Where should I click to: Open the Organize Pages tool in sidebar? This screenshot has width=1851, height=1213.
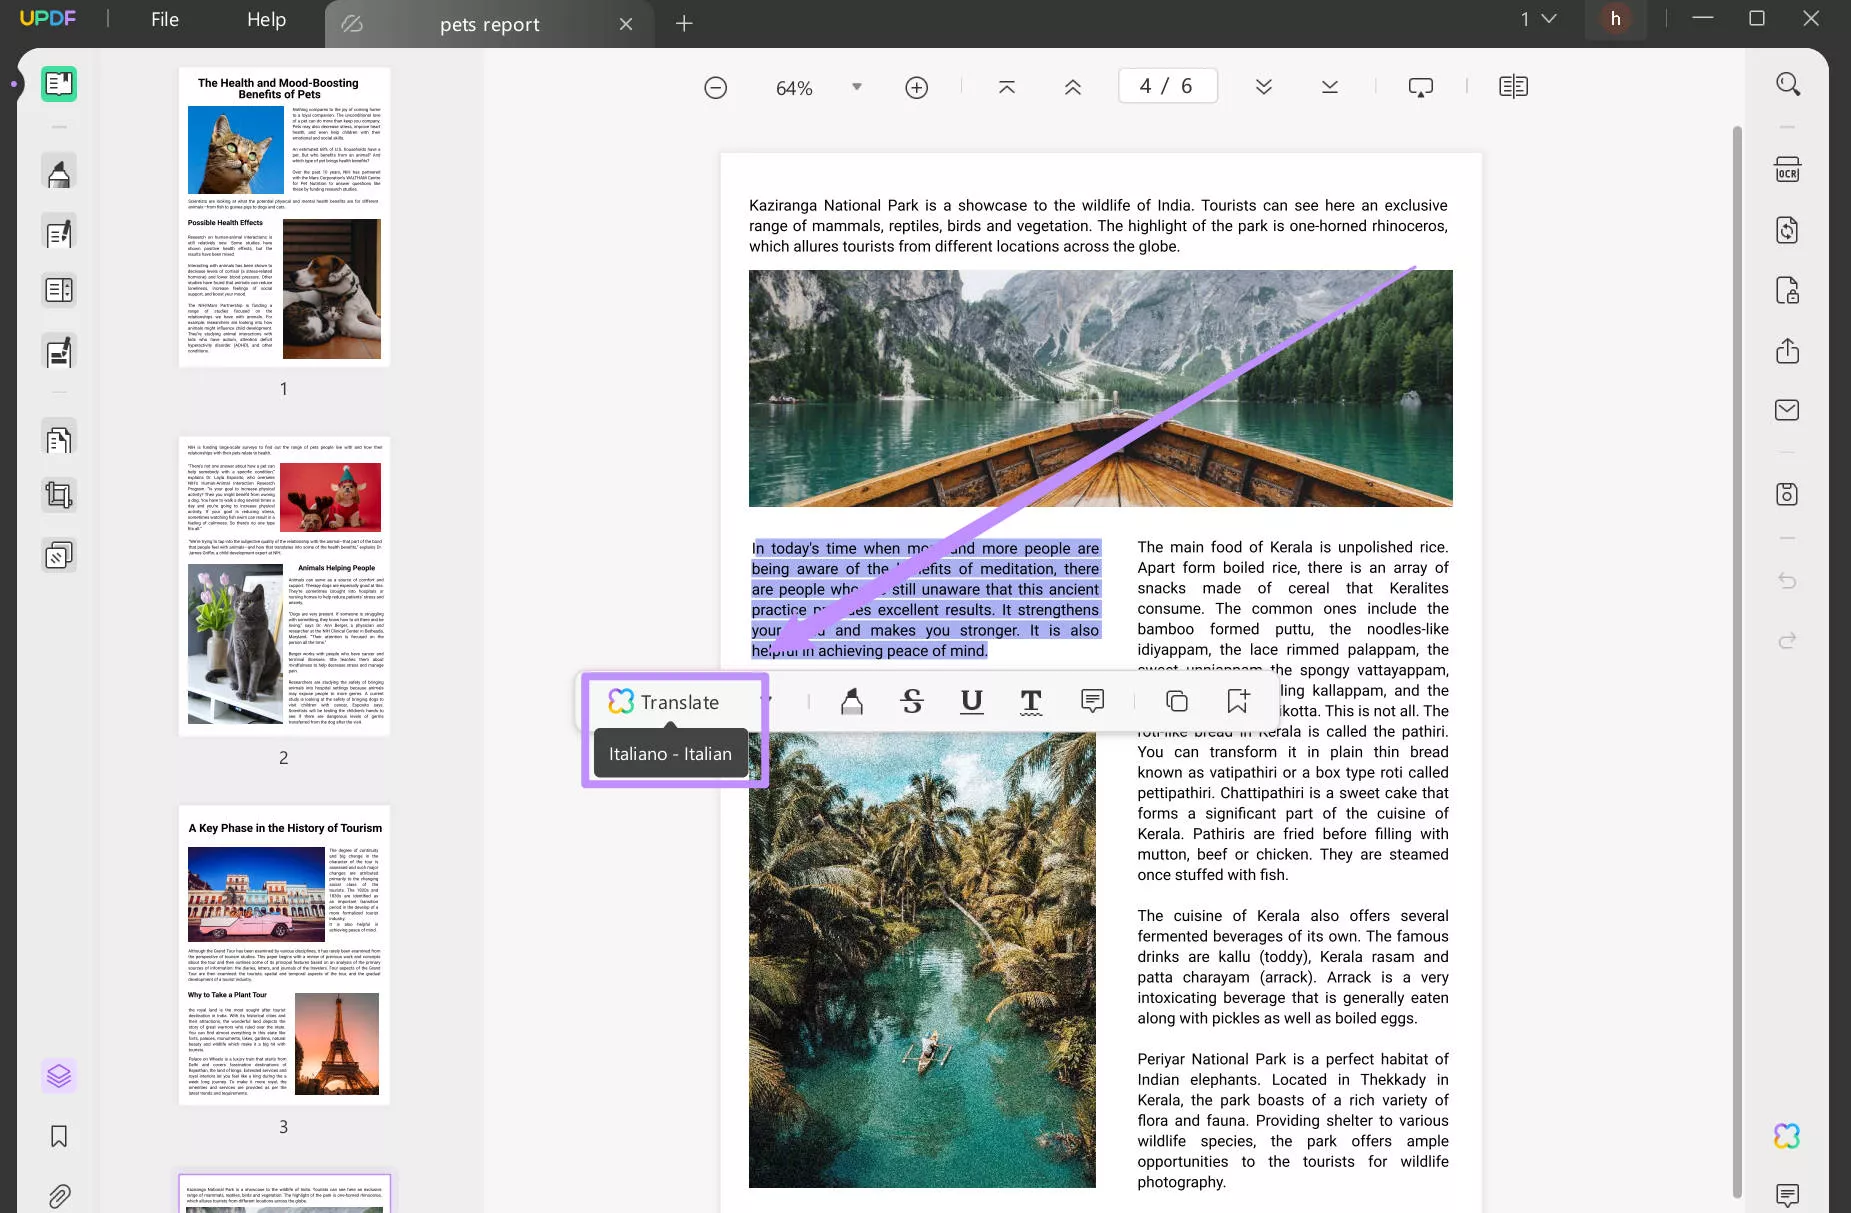tap(59, 439)
